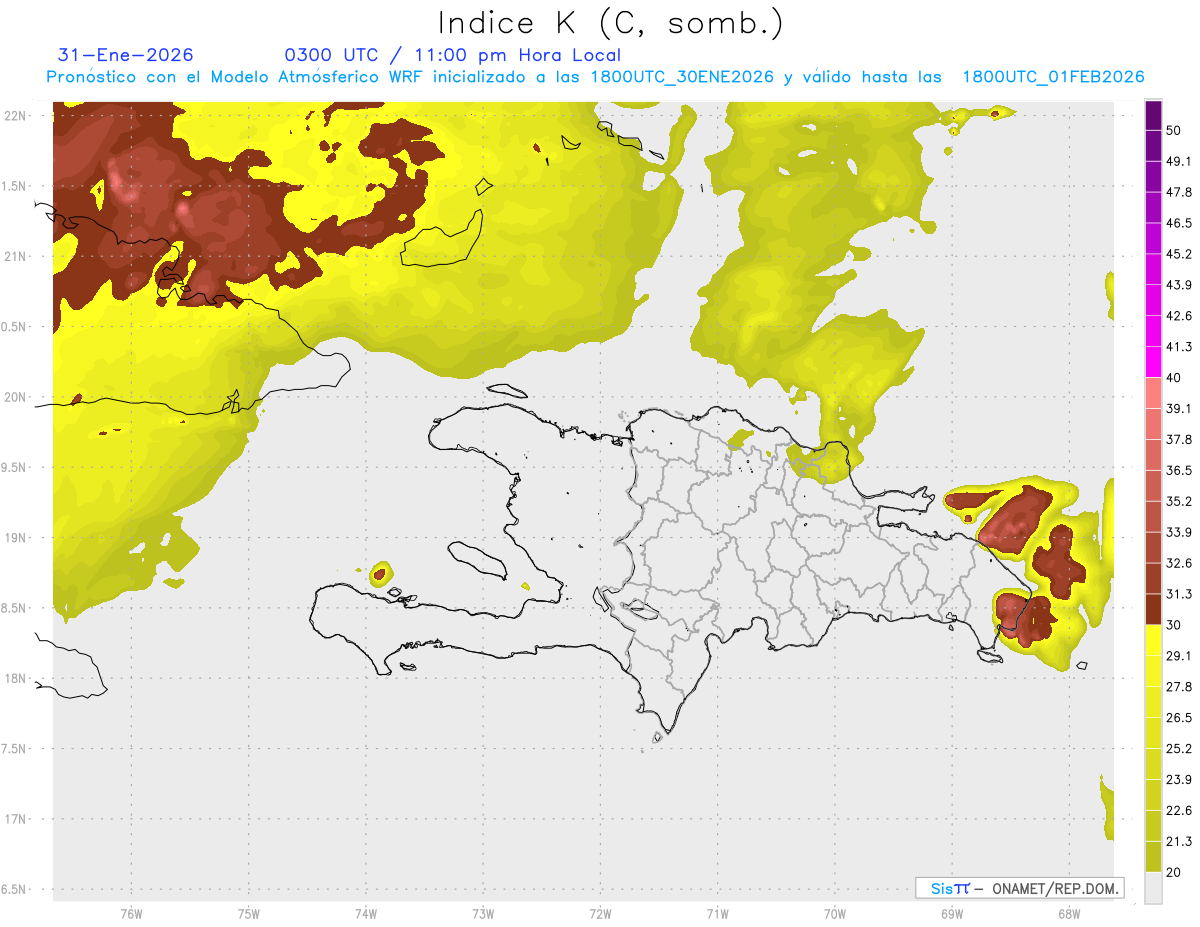This screenshot has height=927, width=1200.
Task: Click the ONAMET/REP.DOM. credit box
Action: (1019, 888)
